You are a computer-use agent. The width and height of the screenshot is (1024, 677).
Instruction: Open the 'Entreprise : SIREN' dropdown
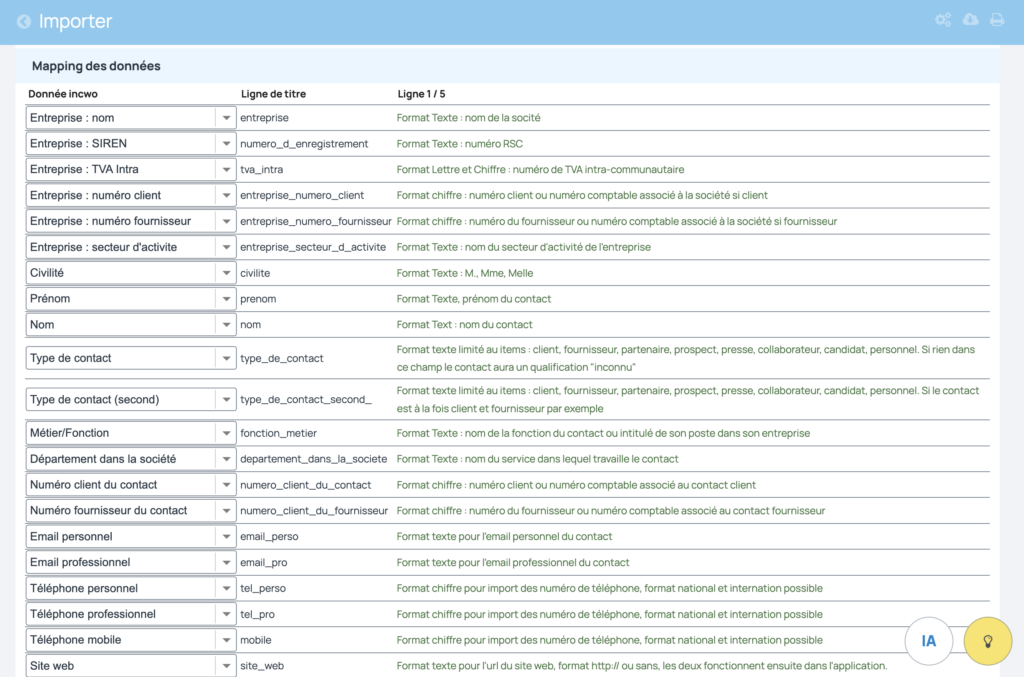coord(131,144)
